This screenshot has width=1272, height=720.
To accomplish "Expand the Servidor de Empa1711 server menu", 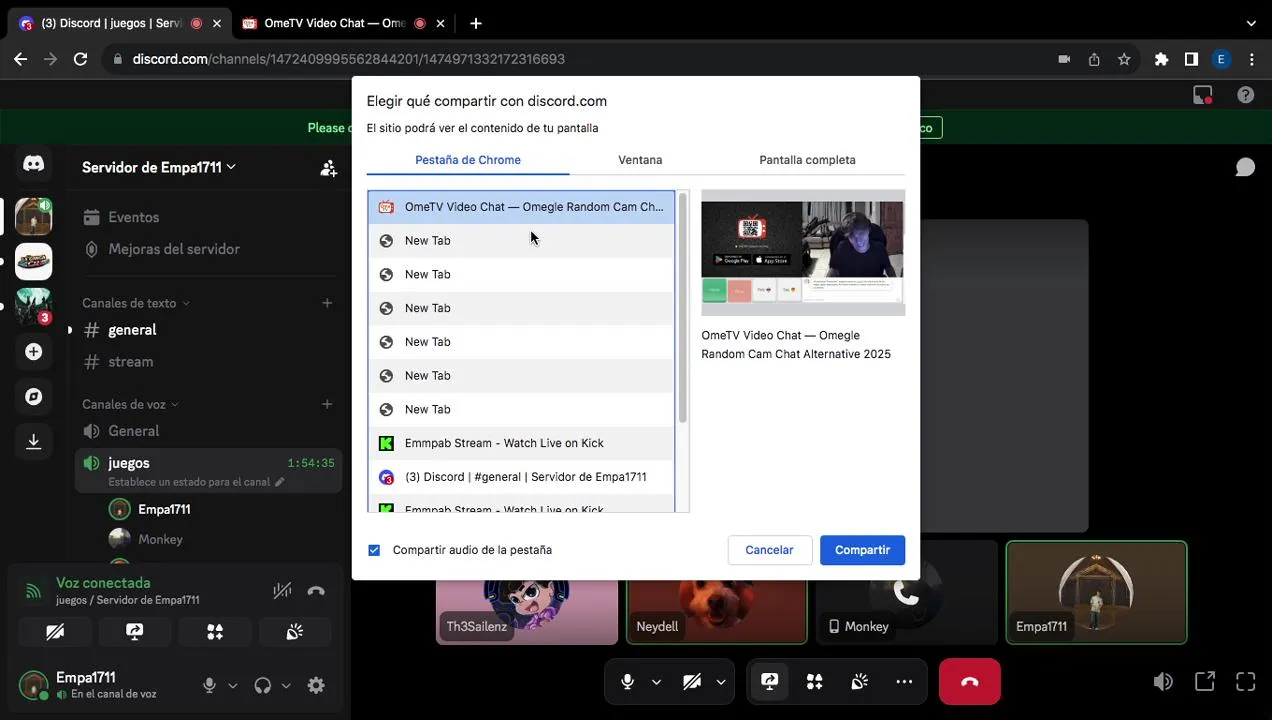I will tap(159, 167).
